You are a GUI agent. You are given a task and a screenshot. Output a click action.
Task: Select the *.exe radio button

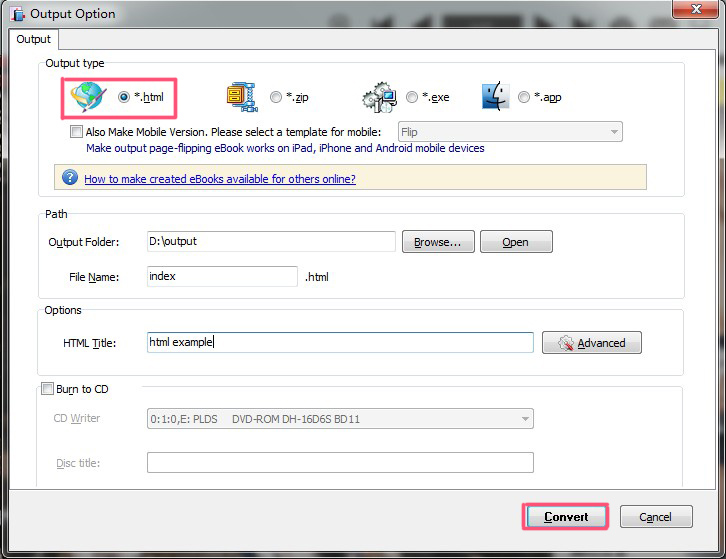click(x=412, y=97)
